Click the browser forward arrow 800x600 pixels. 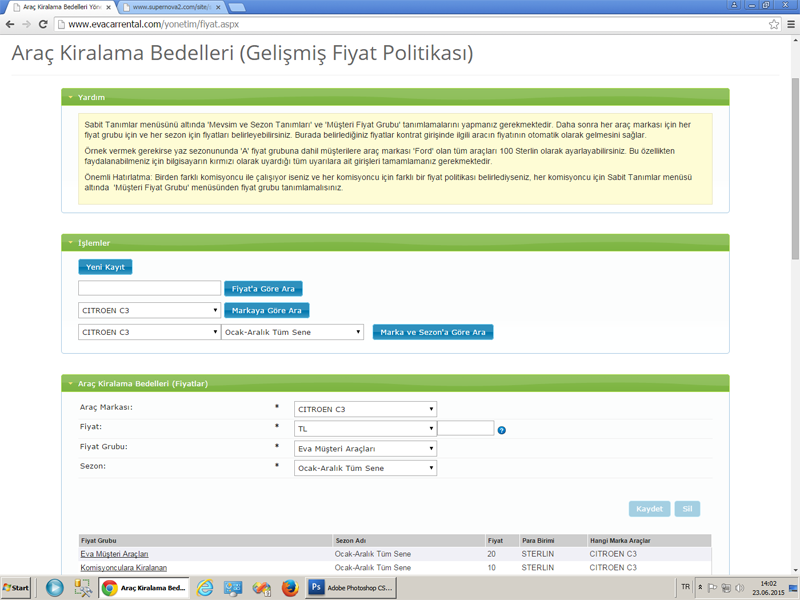click(26, 24)
